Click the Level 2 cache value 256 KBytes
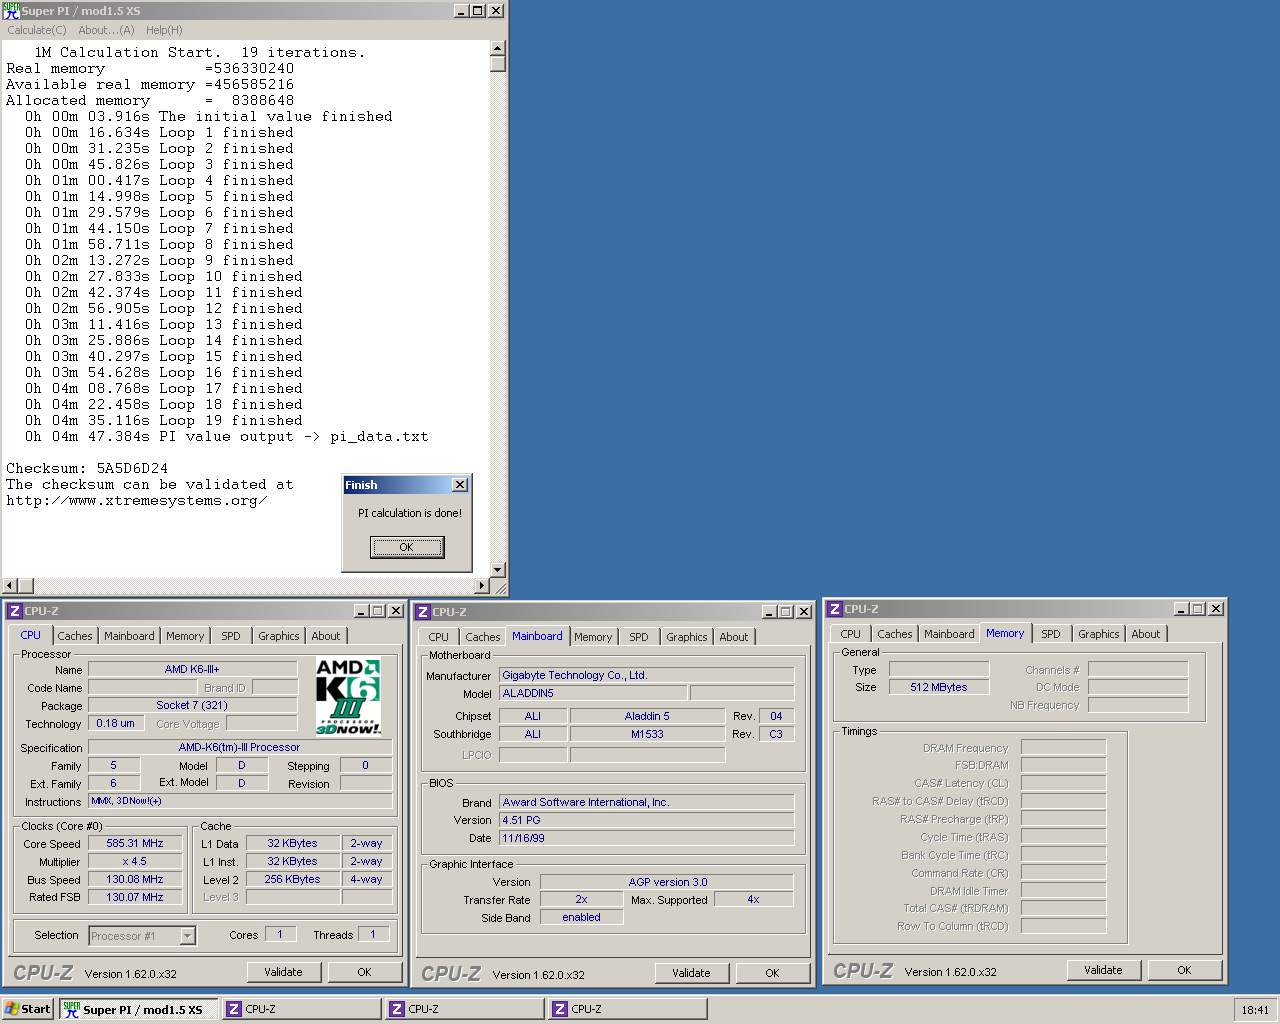The width and height of the screenshot is (1280, 1024). (292, 879)
